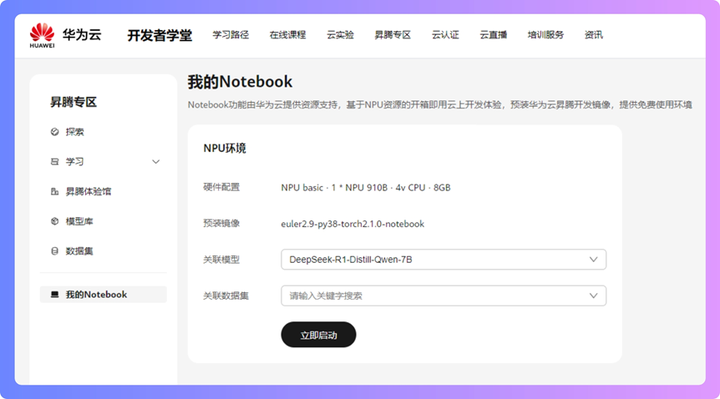Open 在线课程 in top navigation
Image resolution: width=720 pixels, height=399 pixels.
tap(287, 35)
